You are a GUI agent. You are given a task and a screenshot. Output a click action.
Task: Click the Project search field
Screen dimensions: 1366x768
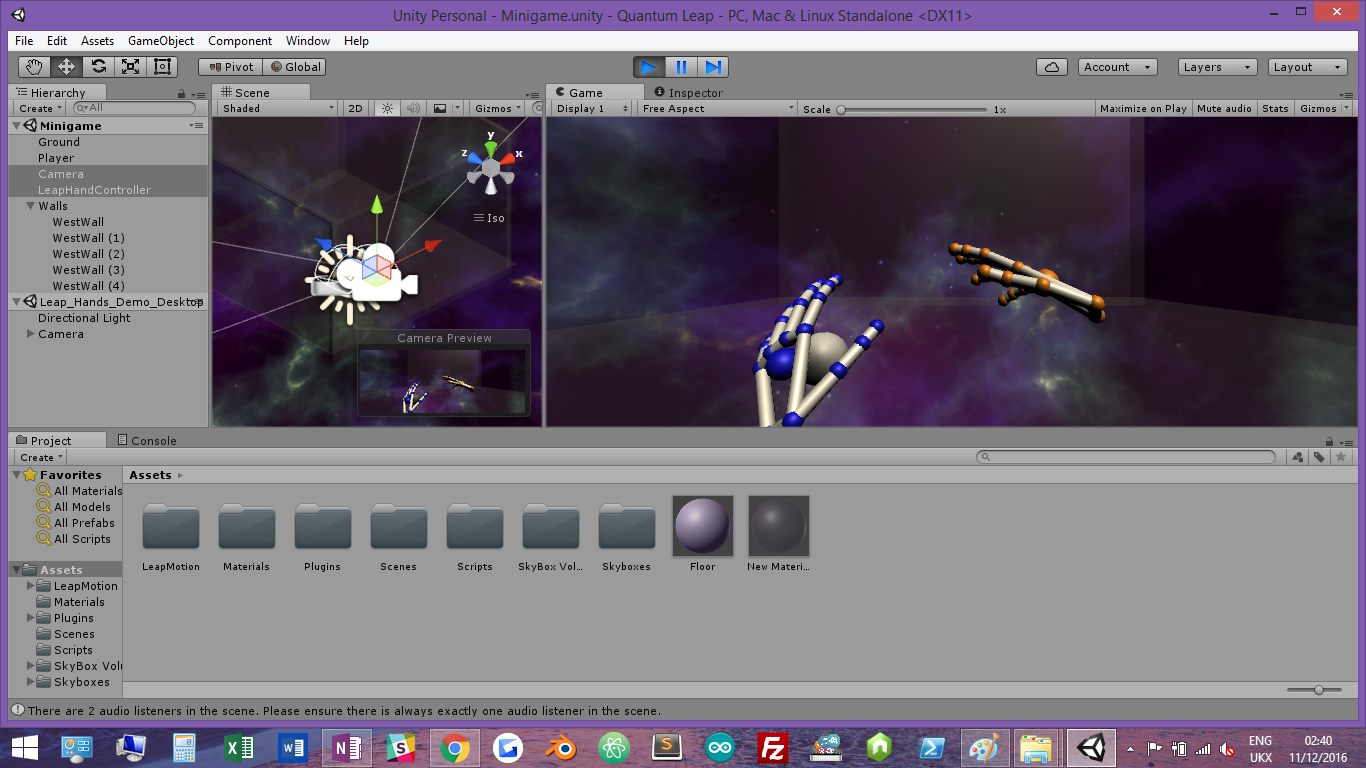coord(1126,457)
